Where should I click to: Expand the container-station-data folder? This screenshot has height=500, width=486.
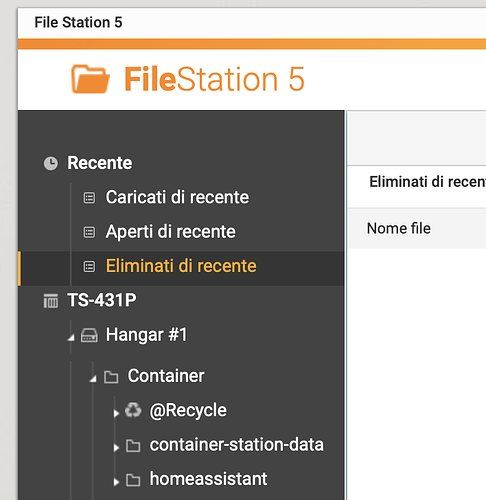pos(116,447)
